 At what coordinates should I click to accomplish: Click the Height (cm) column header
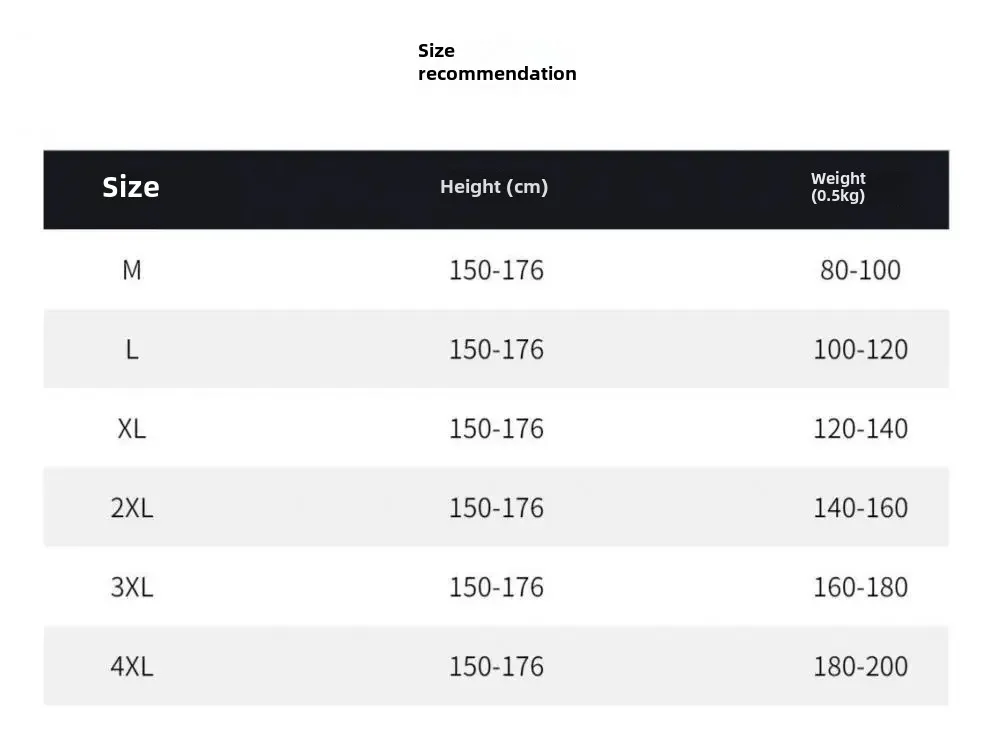pyautogui.click(x=494, y=187)
